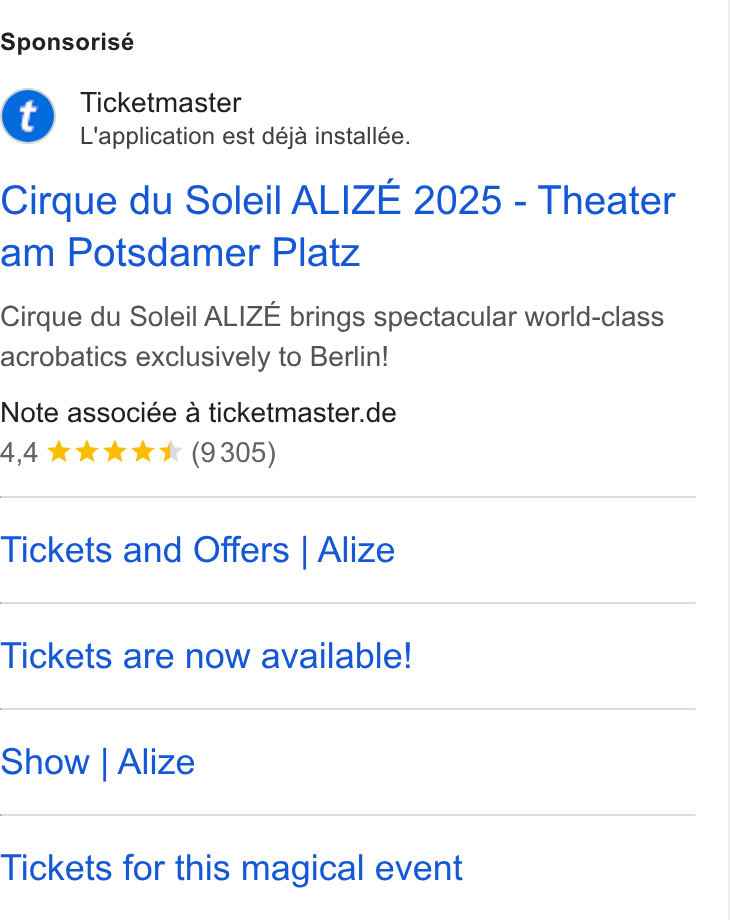The width and height of the screenshot is (730, 920).
Task: Click the "Sponsorisé" label
Action: click(67, 42)
